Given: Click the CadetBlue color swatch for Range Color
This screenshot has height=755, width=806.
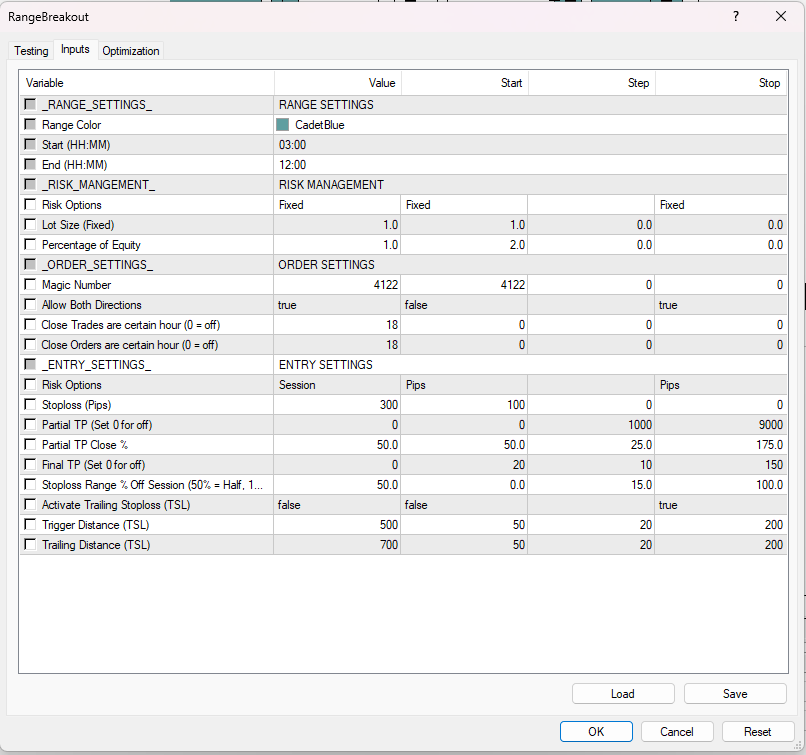Looking at the screenshot, I should (284, 124).
